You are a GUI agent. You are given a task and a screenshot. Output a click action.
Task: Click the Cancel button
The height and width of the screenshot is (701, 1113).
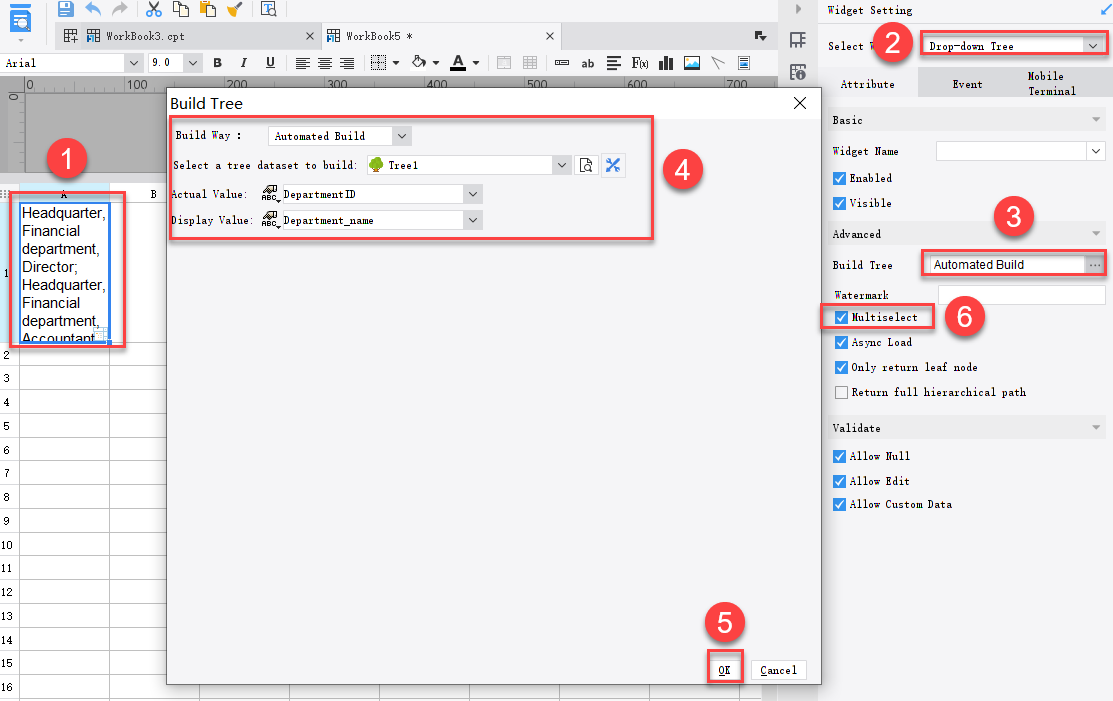click(x=778, y=669)
